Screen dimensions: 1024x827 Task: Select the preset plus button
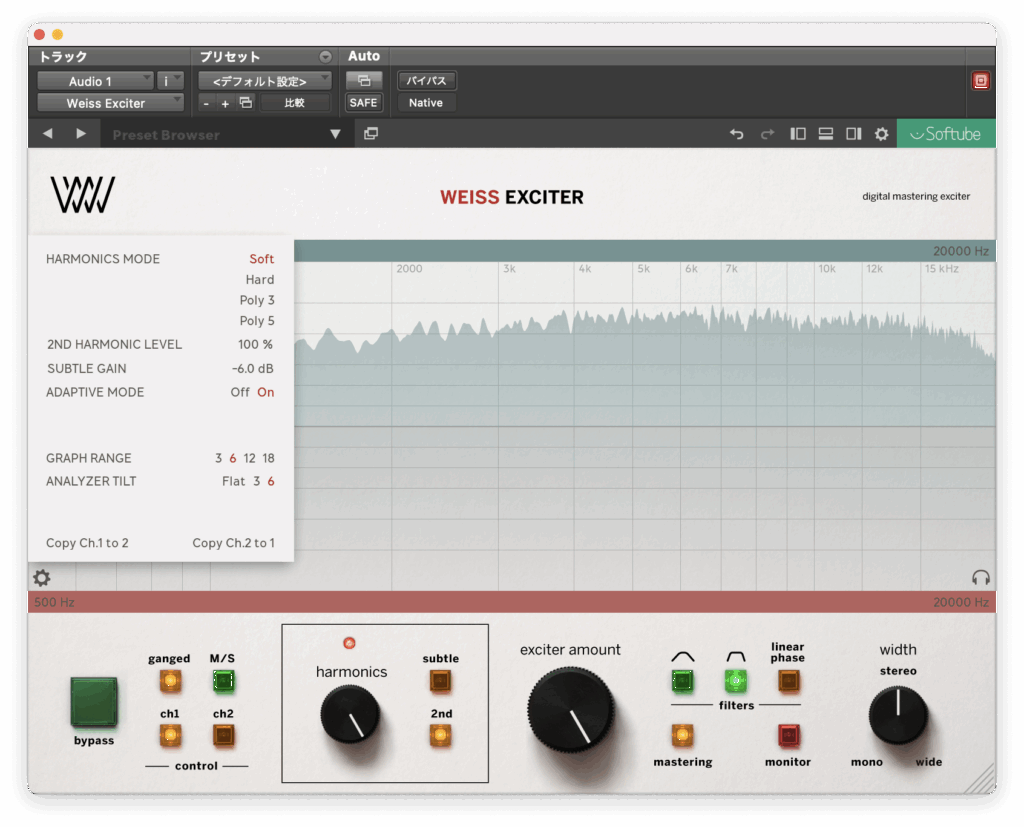click(x=225, y=103)
